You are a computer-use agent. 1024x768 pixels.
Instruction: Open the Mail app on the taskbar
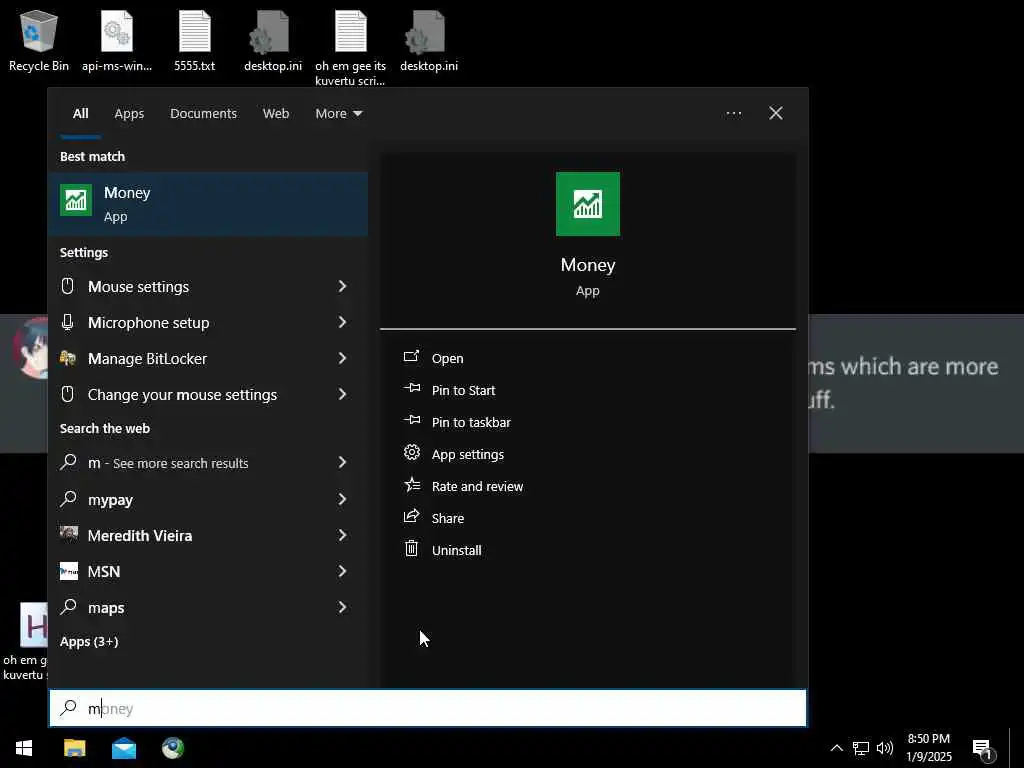[x=123, y=748]
